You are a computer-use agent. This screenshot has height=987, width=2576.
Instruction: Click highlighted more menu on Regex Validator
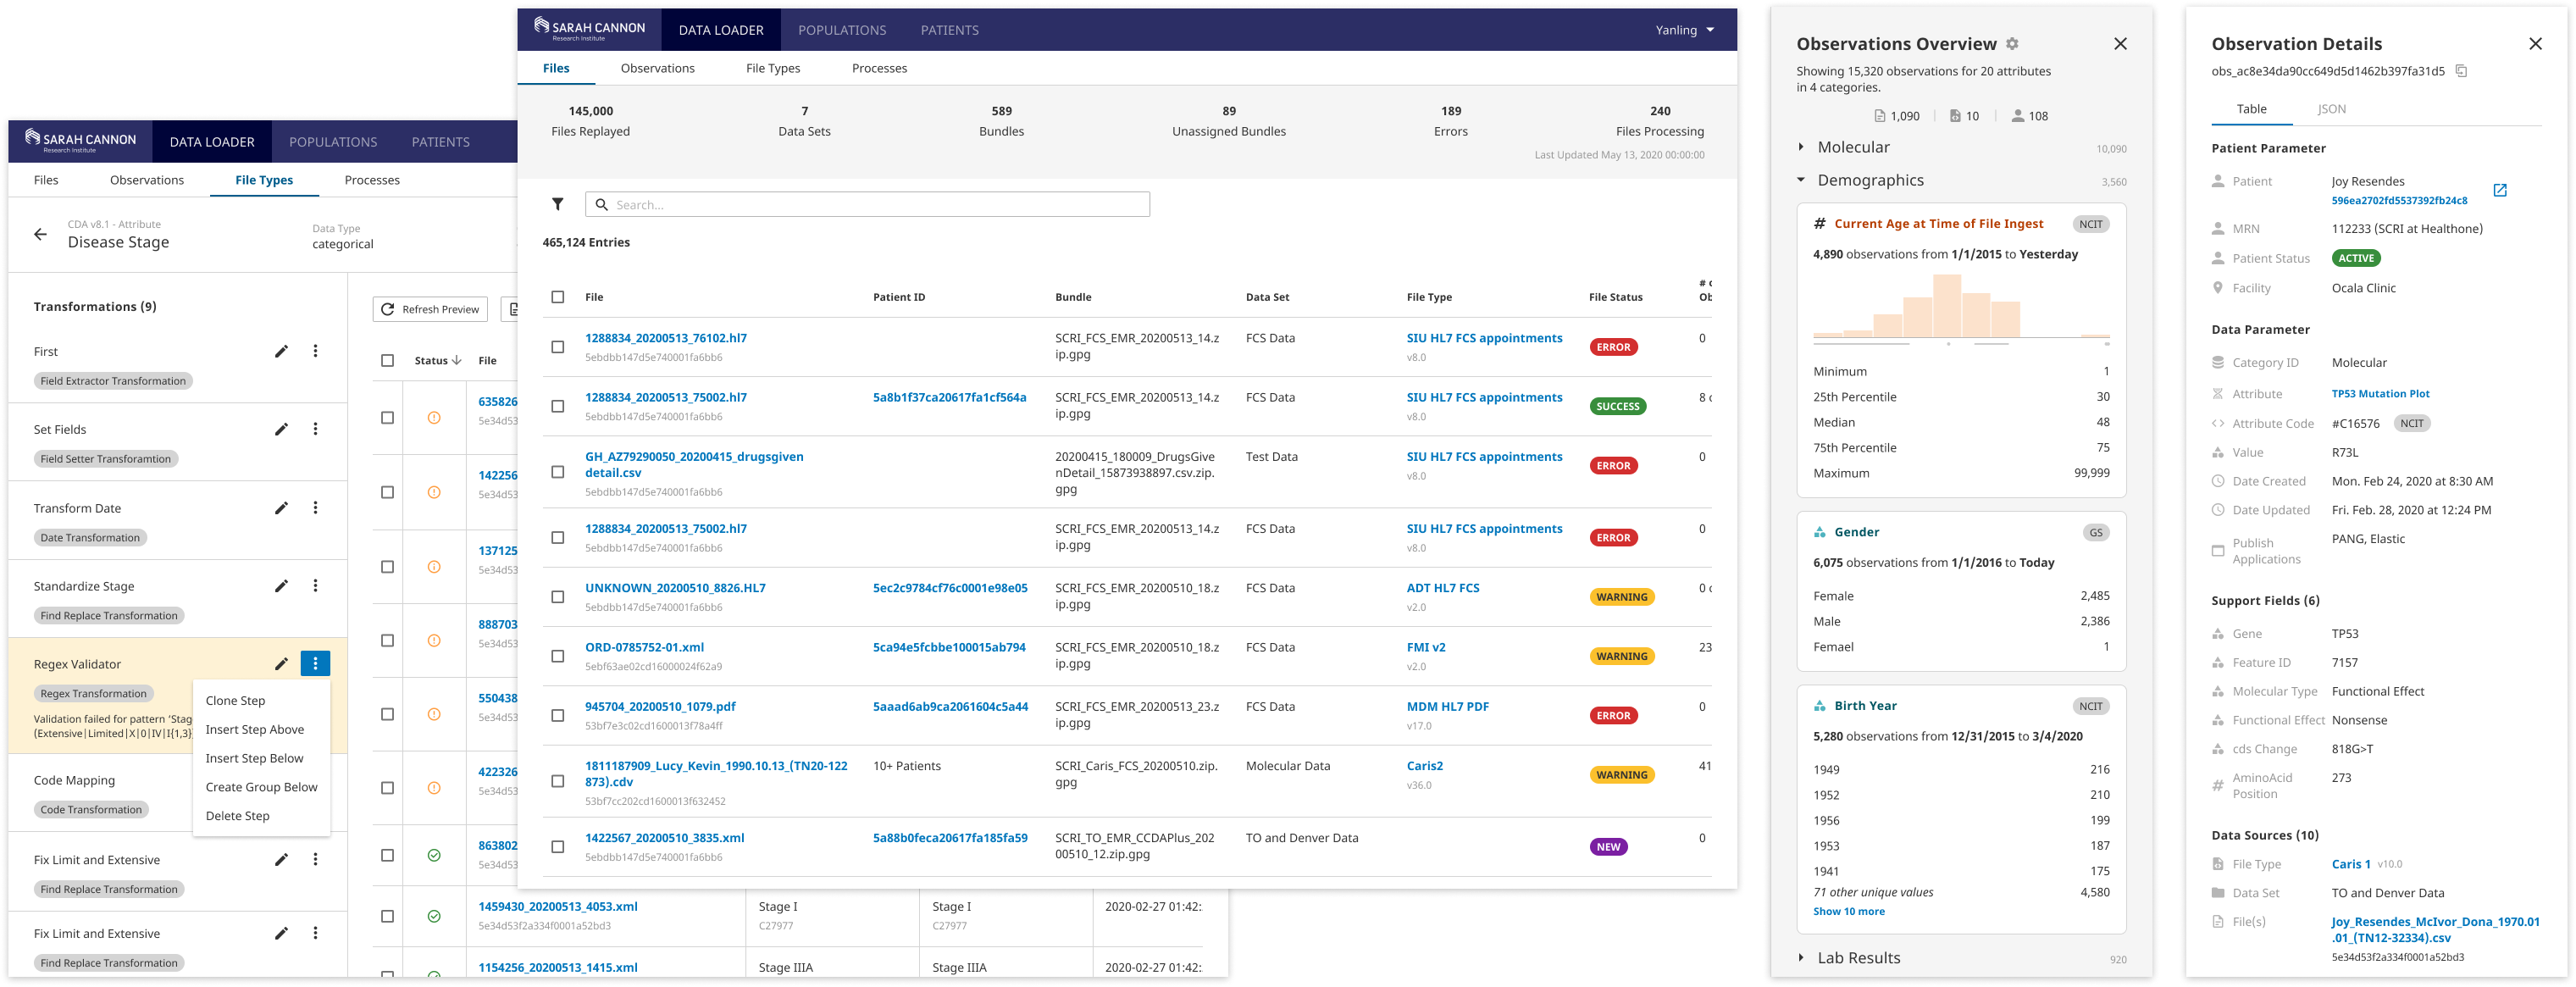tap(315, 664)
